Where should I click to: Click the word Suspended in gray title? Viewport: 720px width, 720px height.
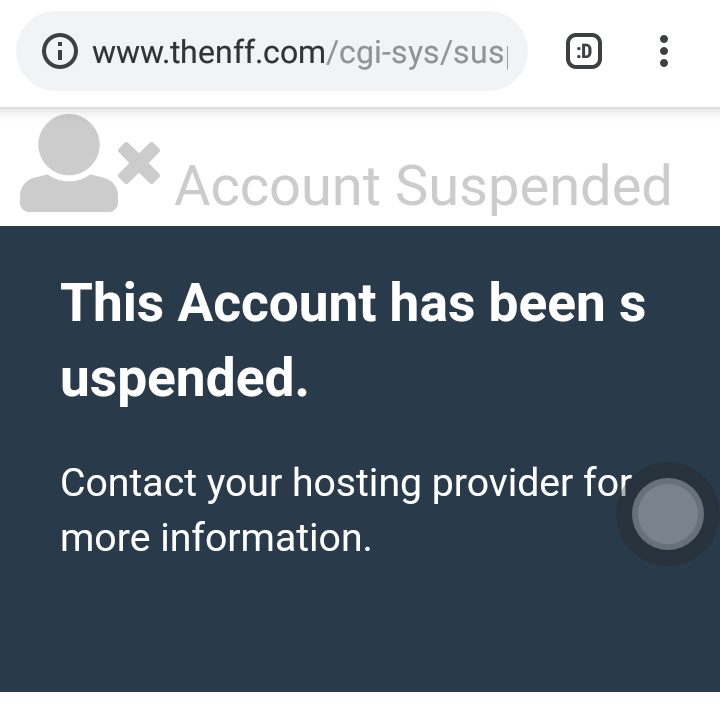(533, 187)
